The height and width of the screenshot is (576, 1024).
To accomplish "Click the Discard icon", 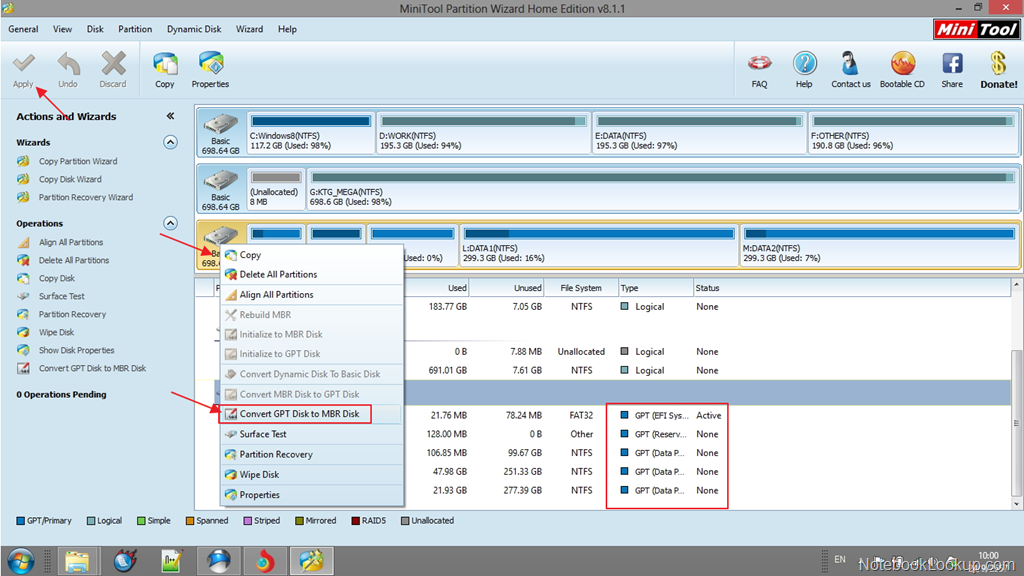I will tap(112, 68).
